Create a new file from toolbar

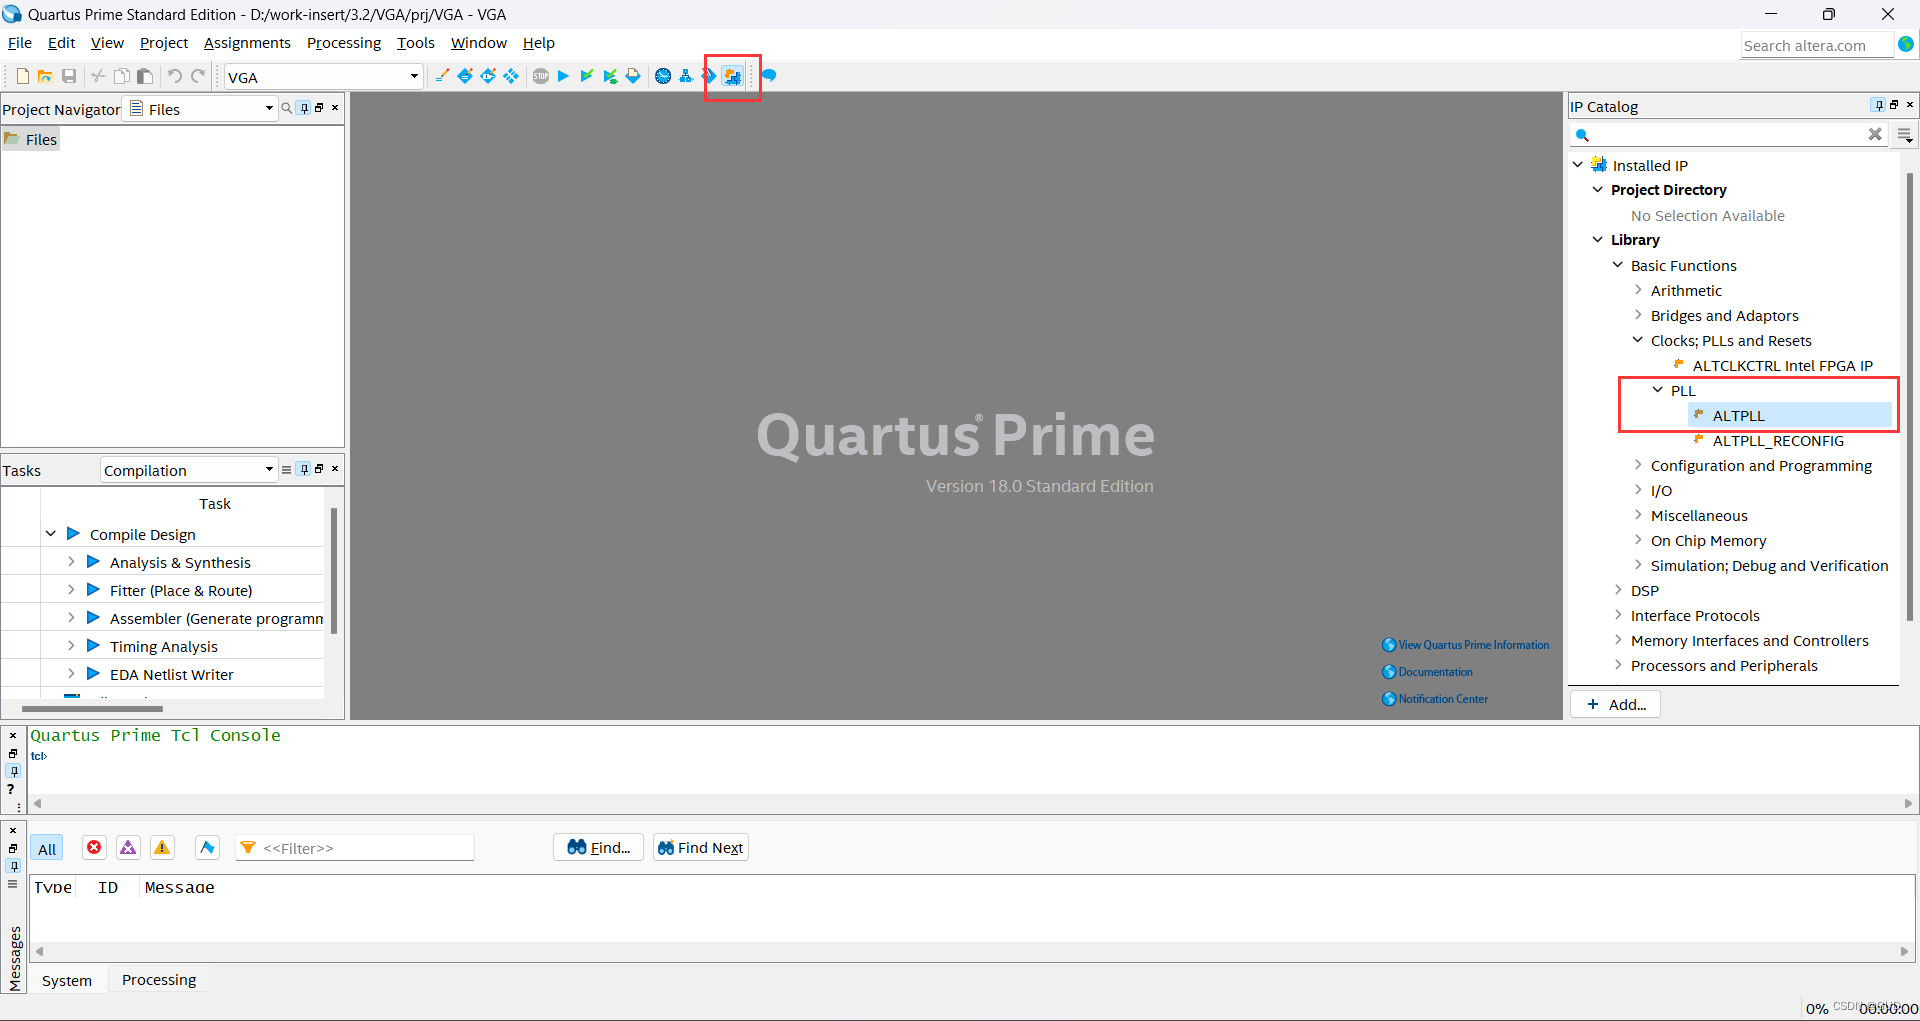pos(22,76)
